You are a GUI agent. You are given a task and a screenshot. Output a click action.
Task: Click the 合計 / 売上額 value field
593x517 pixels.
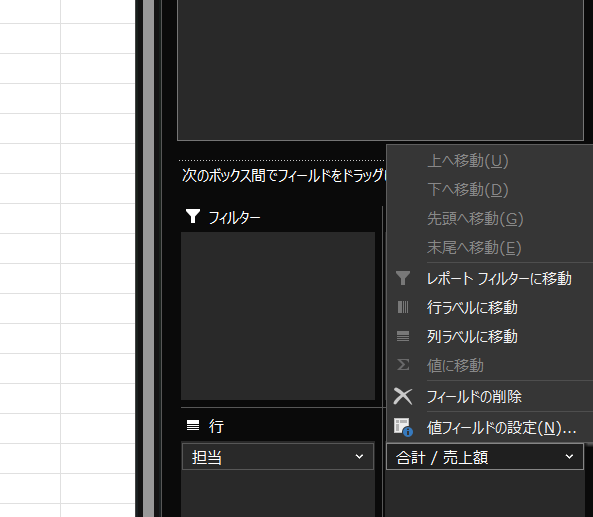(x=485, y=456)
